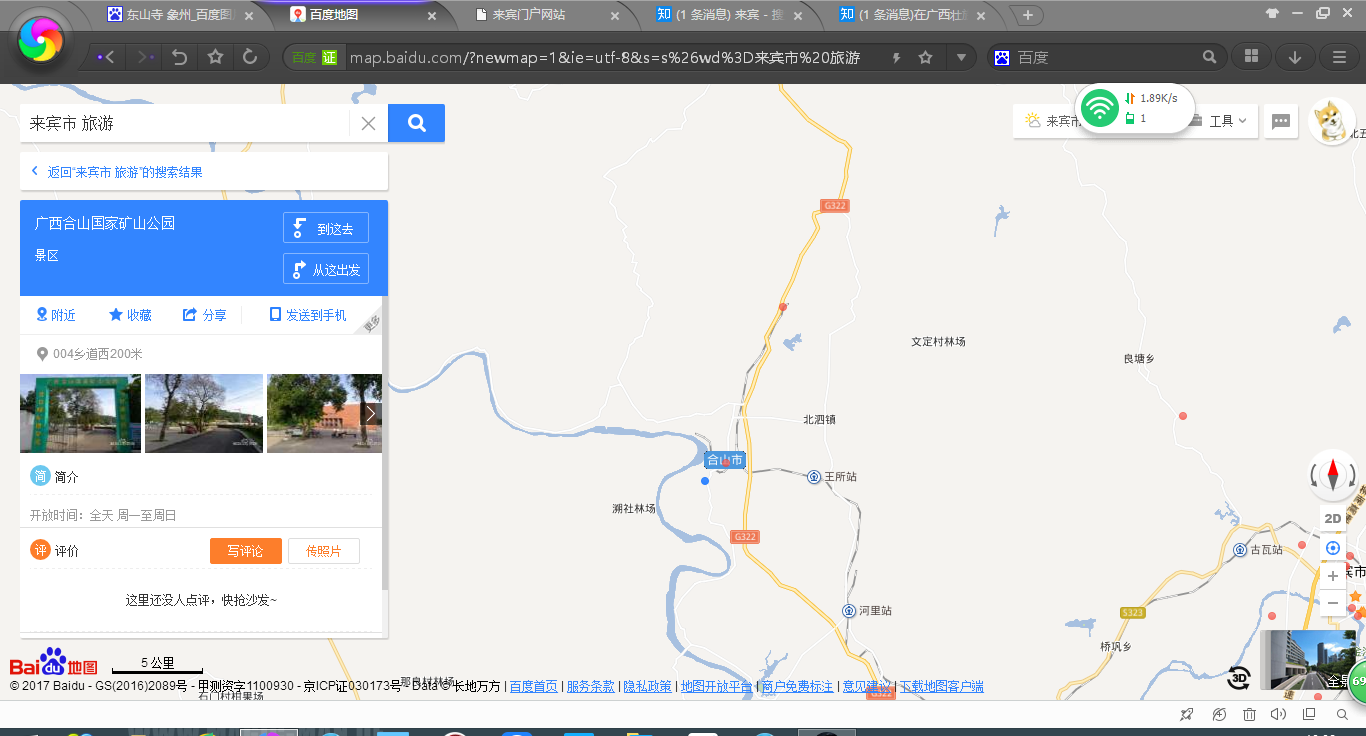Image resolution: width=1366 pixels, height=736 pixels.
Task: Open the third photo, the red building
Action: click(x=324, y=413)
